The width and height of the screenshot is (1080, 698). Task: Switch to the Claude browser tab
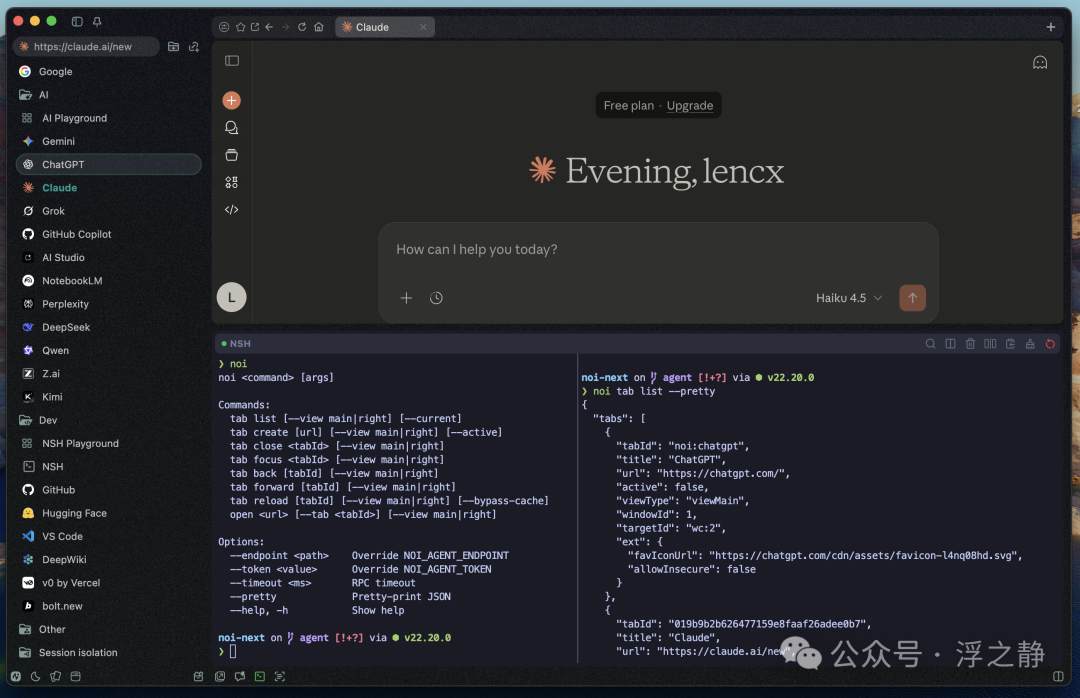pyautogui.click(x=385, y=27)
